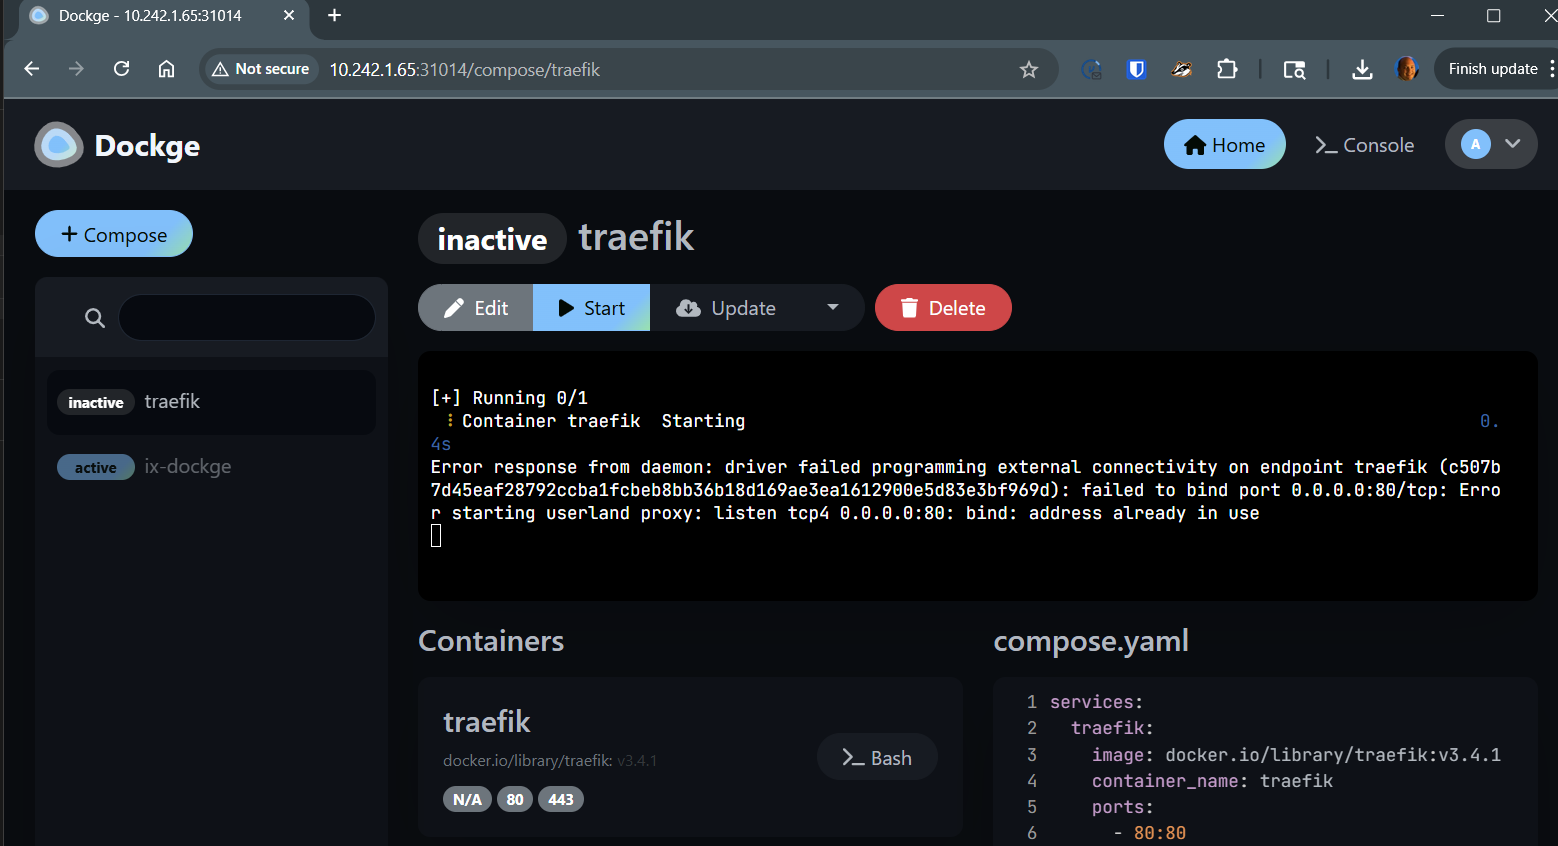This screenshot has height=846, width=1558.
Task: Click the services line in compose.yaml
Action: pos(1096,702)
